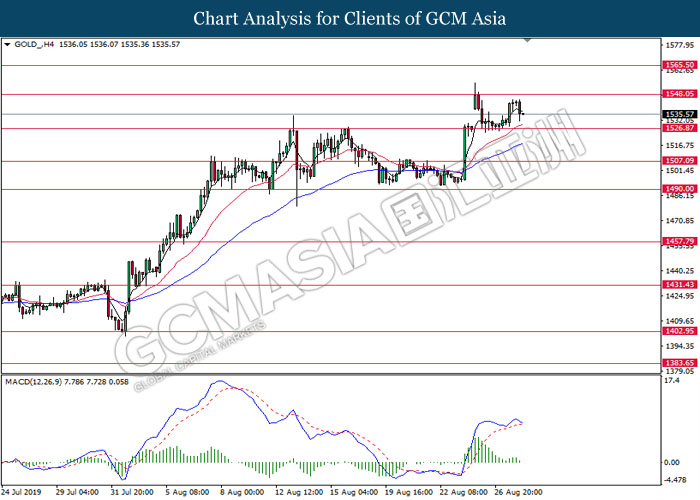Viewport: 700px width, 500px height.
Task: Select the 1457.79 price level label
Action: [679, 242]
